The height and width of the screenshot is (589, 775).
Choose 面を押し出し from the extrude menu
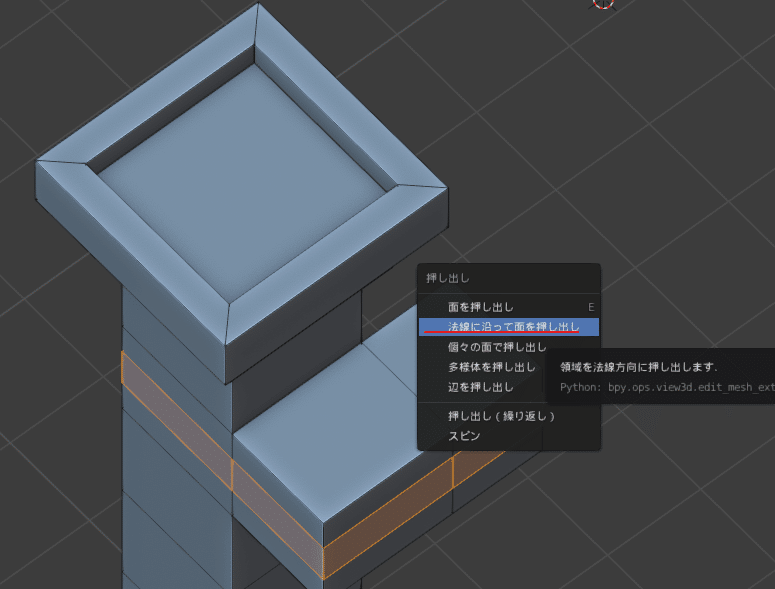click(509, 307)
